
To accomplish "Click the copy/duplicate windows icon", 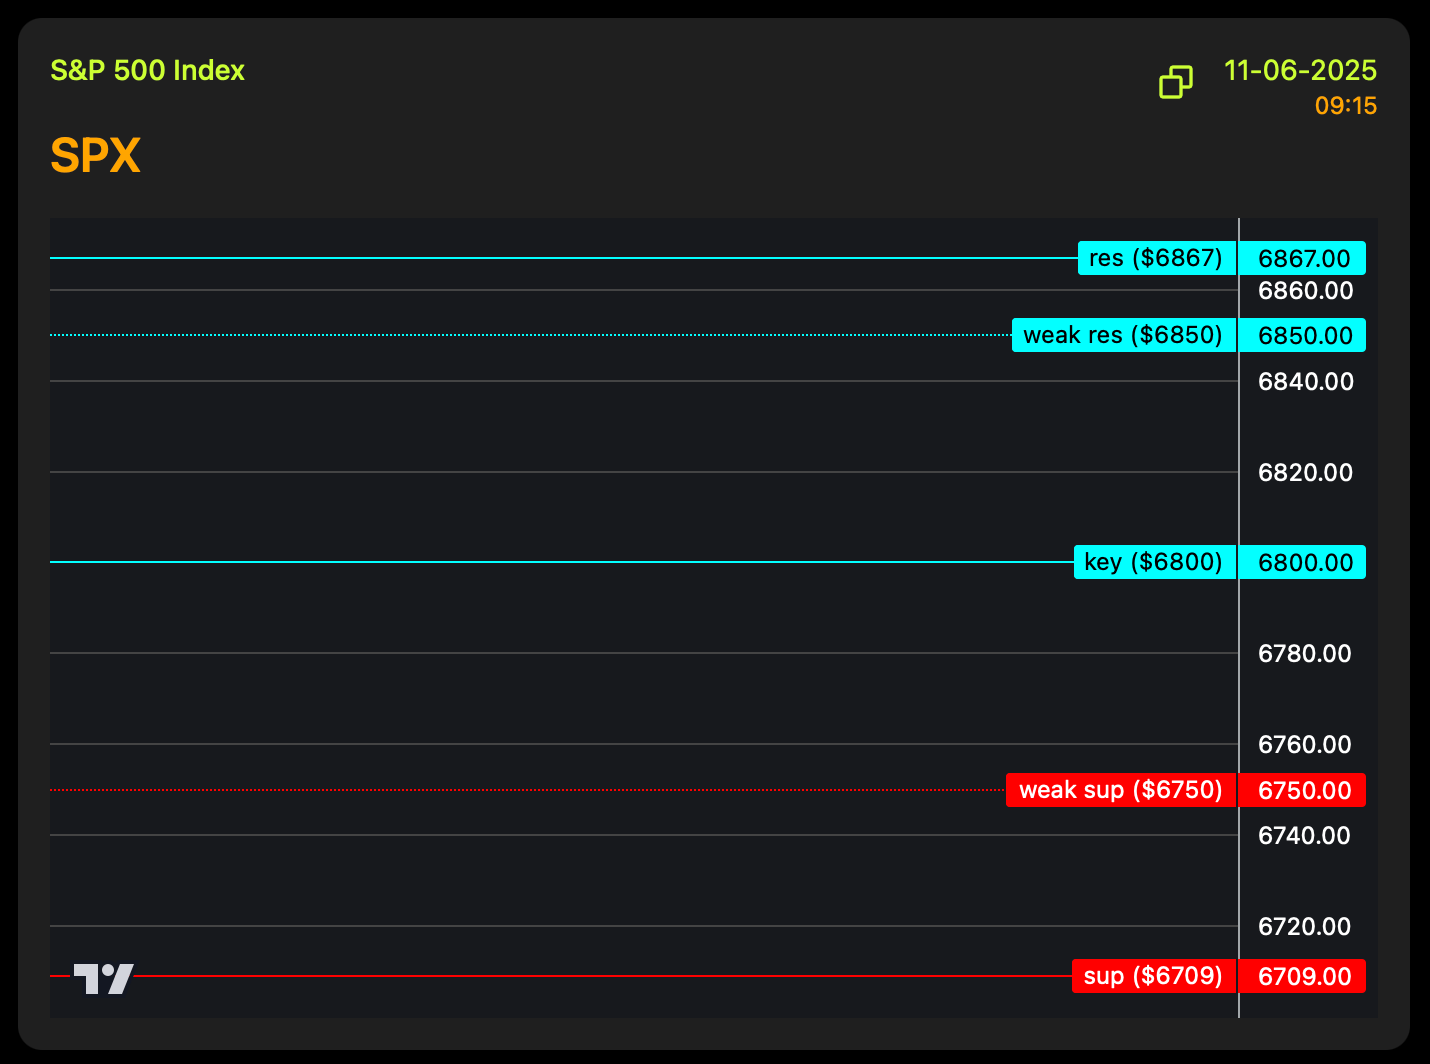I will (1175, 82).
